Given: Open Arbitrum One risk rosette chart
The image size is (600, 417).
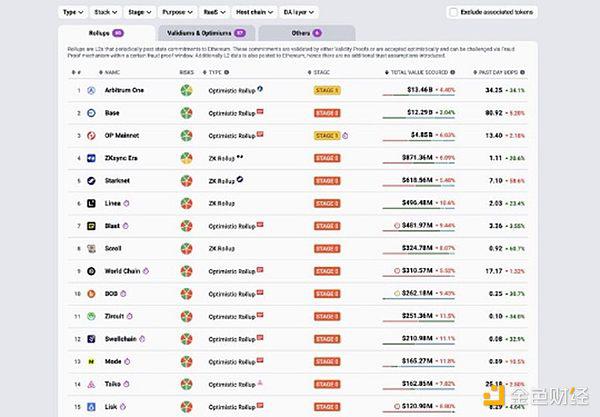Looking at the screenshot, I should pyautogui.click(x=186, y=91).
